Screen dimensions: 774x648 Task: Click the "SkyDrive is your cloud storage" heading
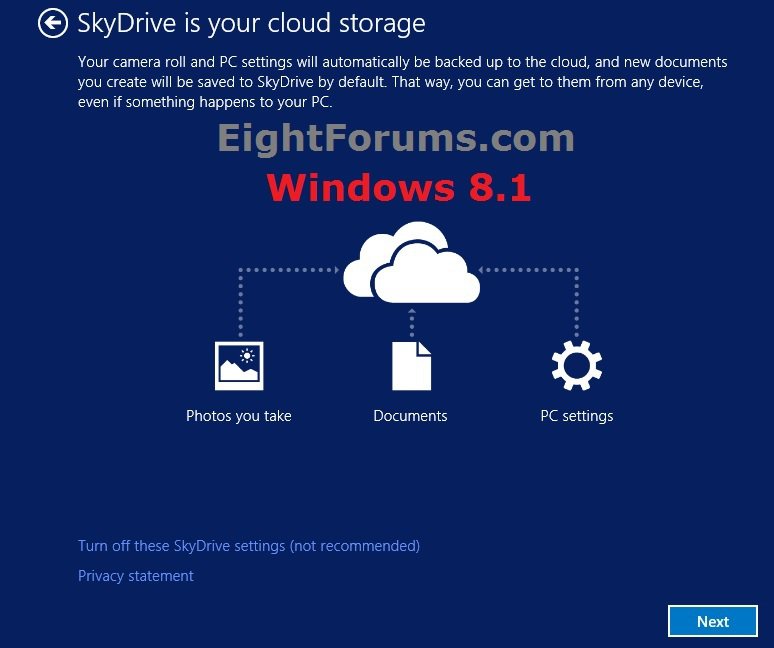[251, 23]
